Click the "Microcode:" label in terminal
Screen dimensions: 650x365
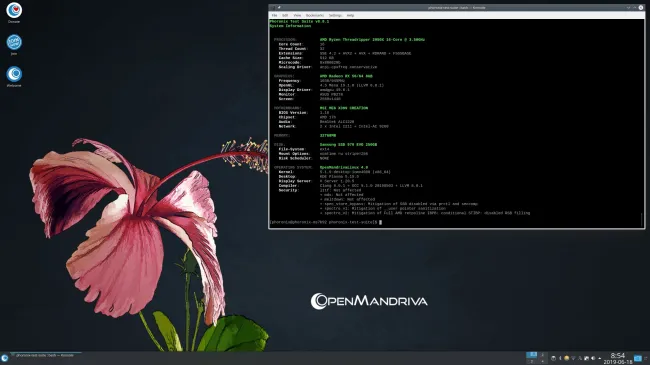click(289, 62)
